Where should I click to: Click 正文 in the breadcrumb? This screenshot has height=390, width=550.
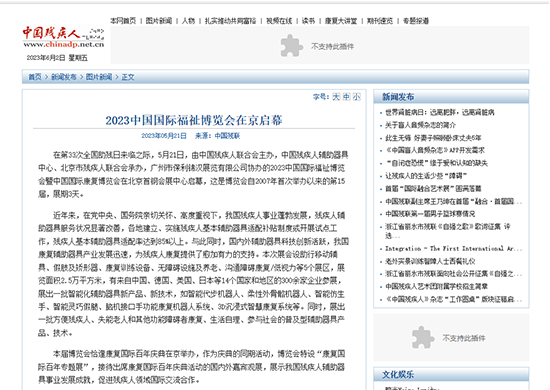click(128, 77)
